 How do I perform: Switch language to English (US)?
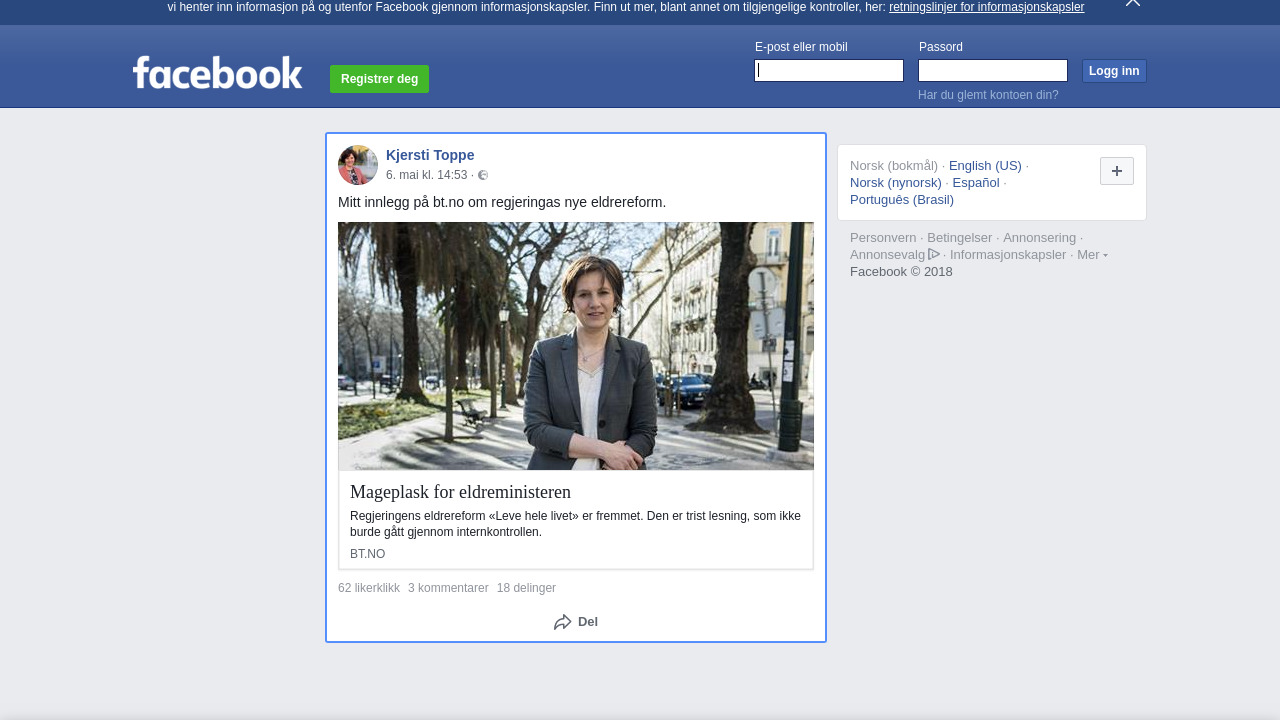(985, 166)
